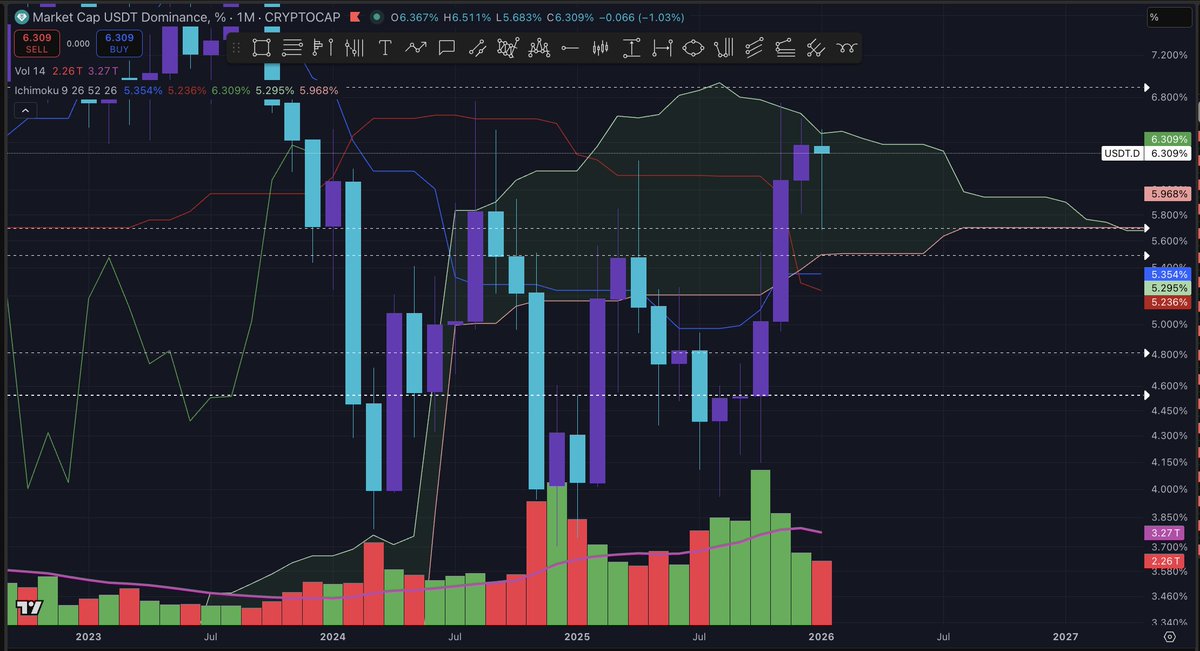Open chart settings gear icon

pos(1169,635)
